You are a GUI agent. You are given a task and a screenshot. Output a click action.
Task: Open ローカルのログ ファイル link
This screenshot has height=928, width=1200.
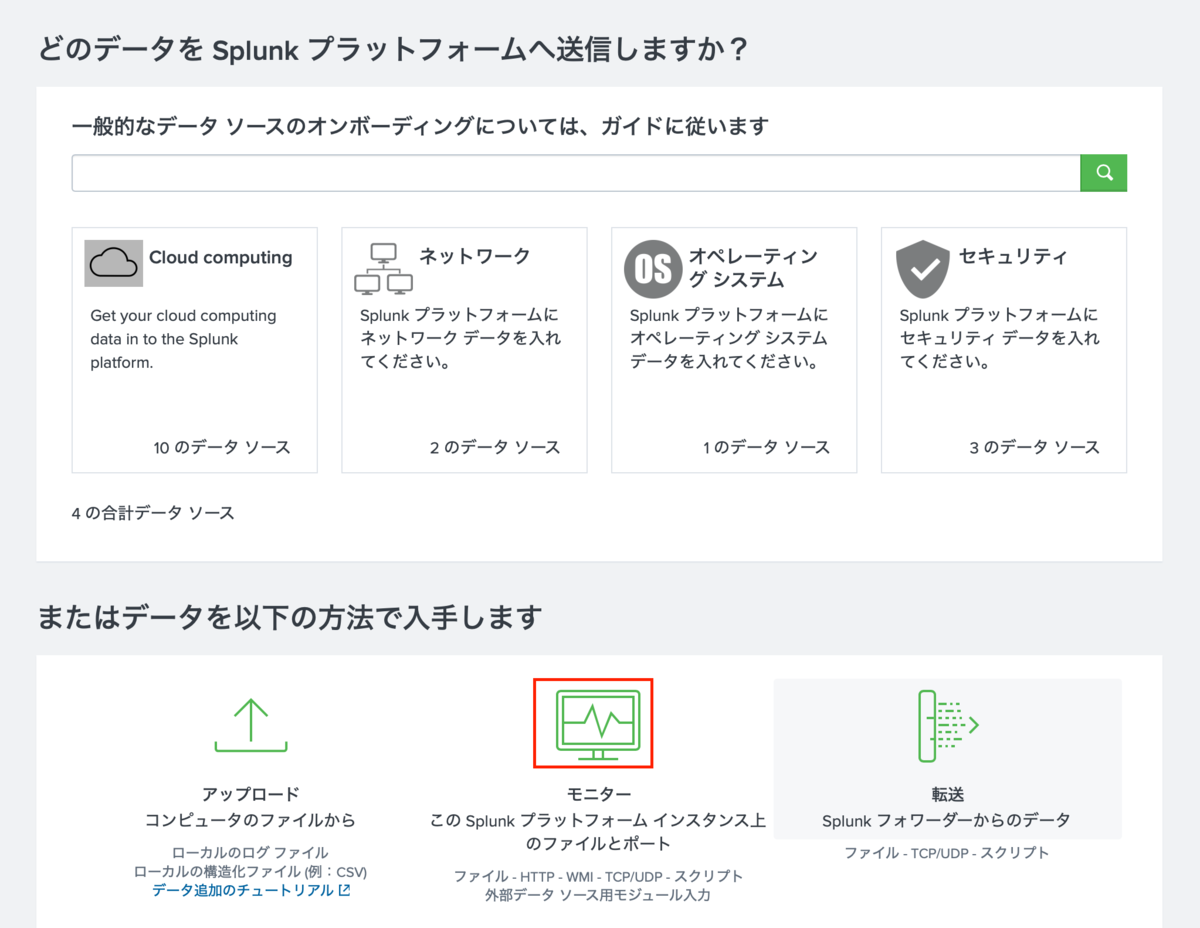pos(250,851)
